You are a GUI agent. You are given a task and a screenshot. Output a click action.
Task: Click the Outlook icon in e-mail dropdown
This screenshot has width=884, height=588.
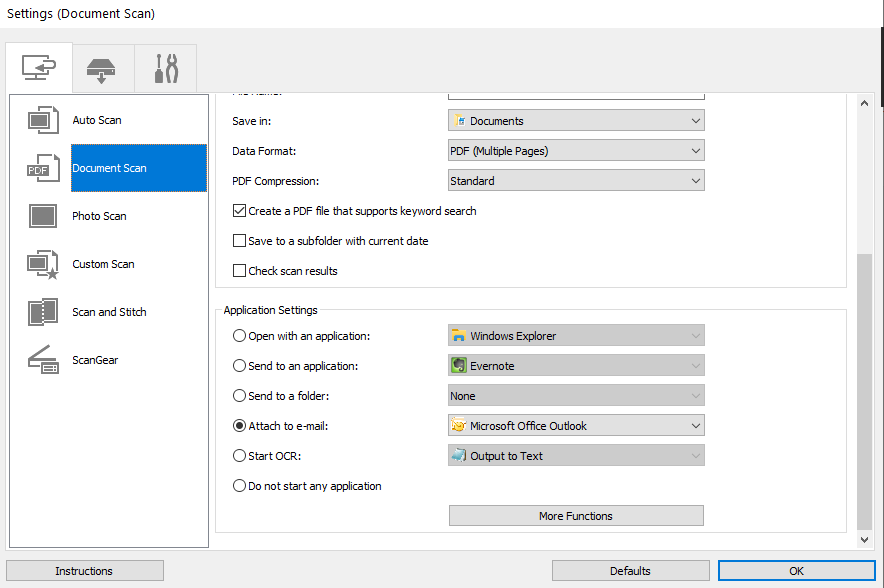[x=459, y=425]
